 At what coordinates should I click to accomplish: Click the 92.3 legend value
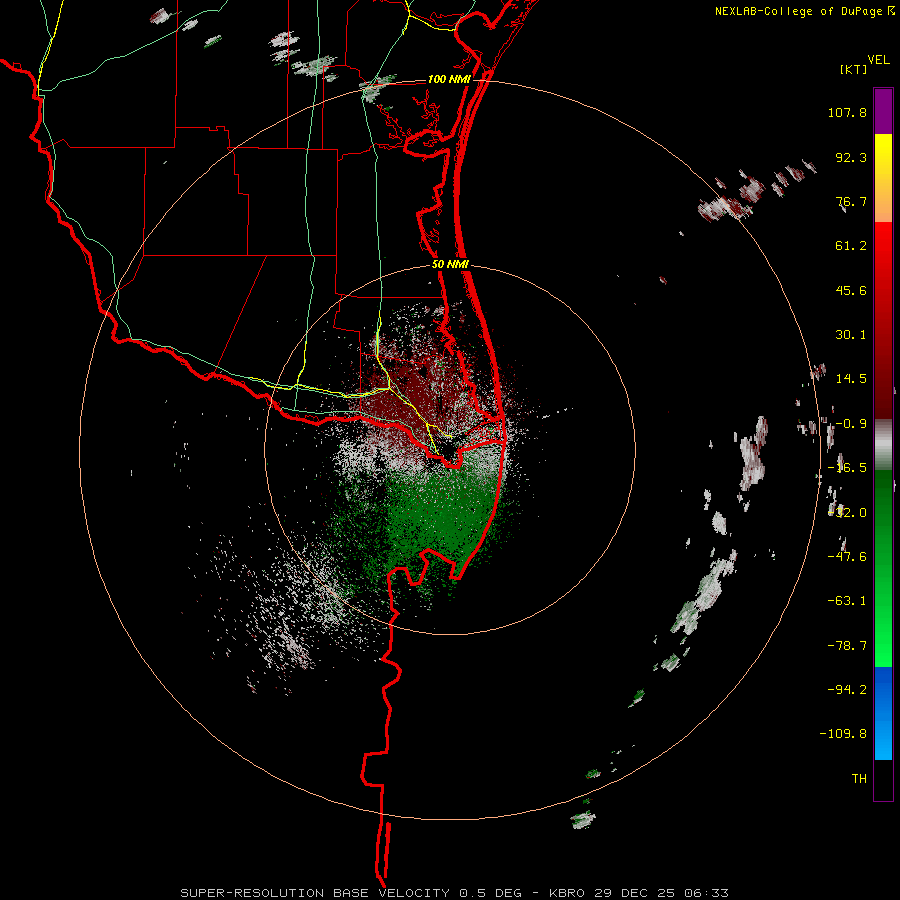pyautogui.click(x=851, y=157)
